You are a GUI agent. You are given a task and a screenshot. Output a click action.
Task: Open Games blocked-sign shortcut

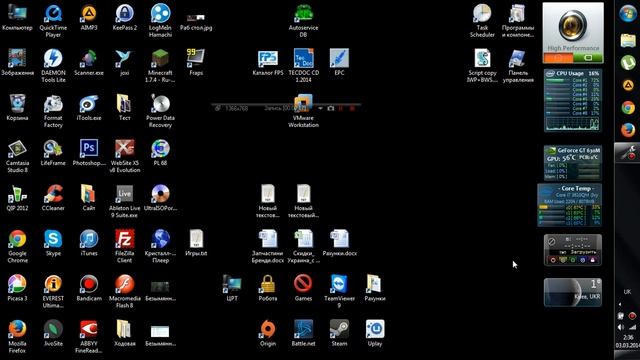click(x=303, y=288)
